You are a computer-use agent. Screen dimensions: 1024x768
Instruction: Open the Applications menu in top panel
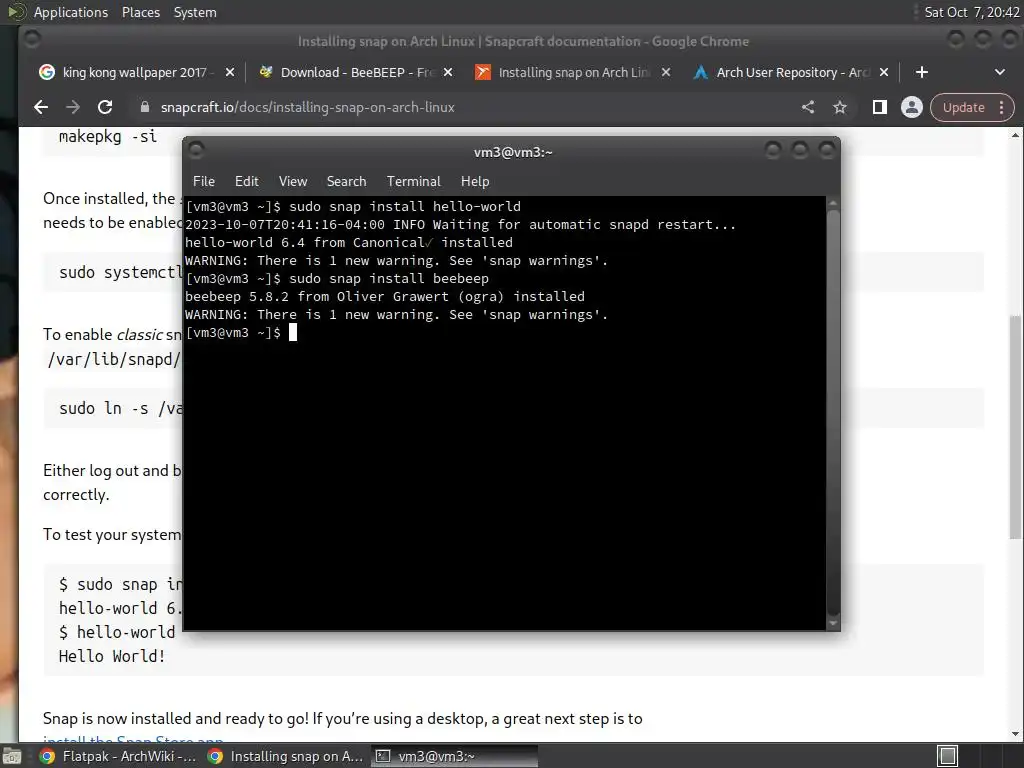click(x=71, y=12)
